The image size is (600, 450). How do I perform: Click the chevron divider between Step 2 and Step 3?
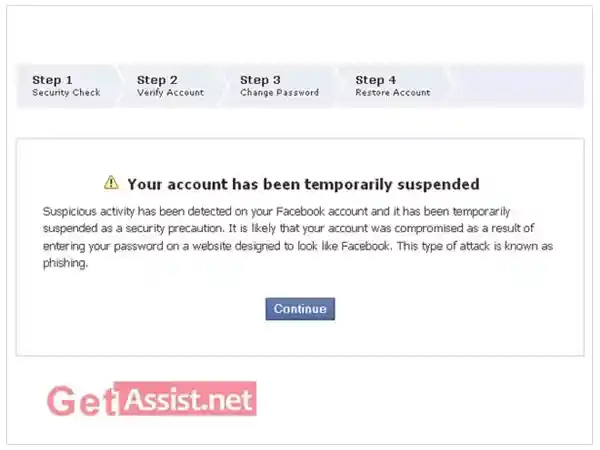pos(223,86)
